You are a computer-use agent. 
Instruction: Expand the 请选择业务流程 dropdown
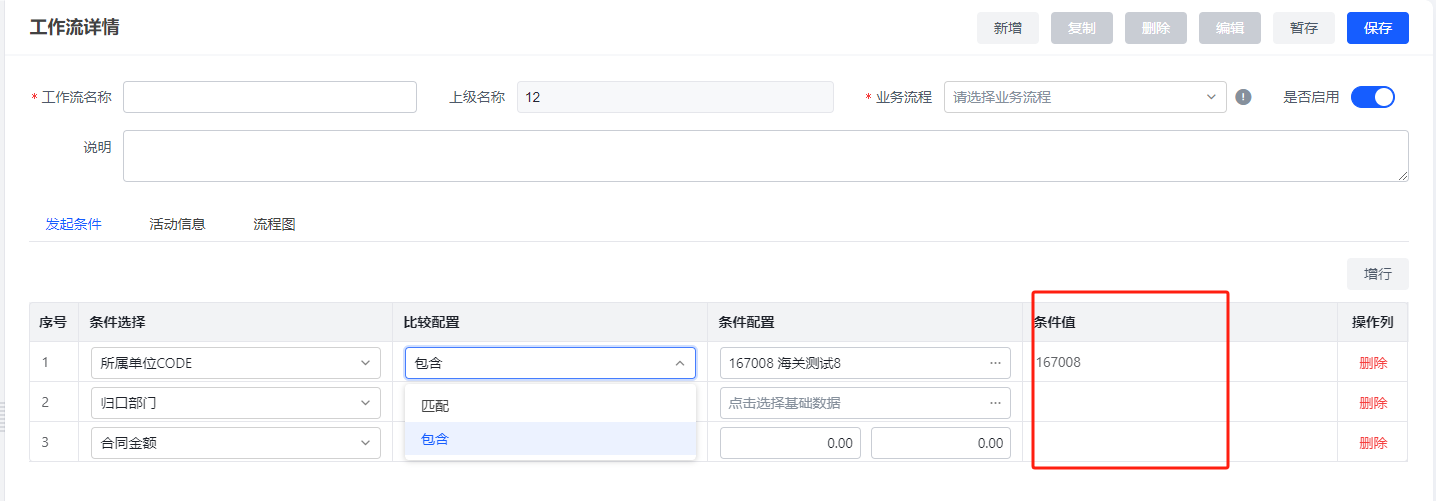tap(1085, 97)
